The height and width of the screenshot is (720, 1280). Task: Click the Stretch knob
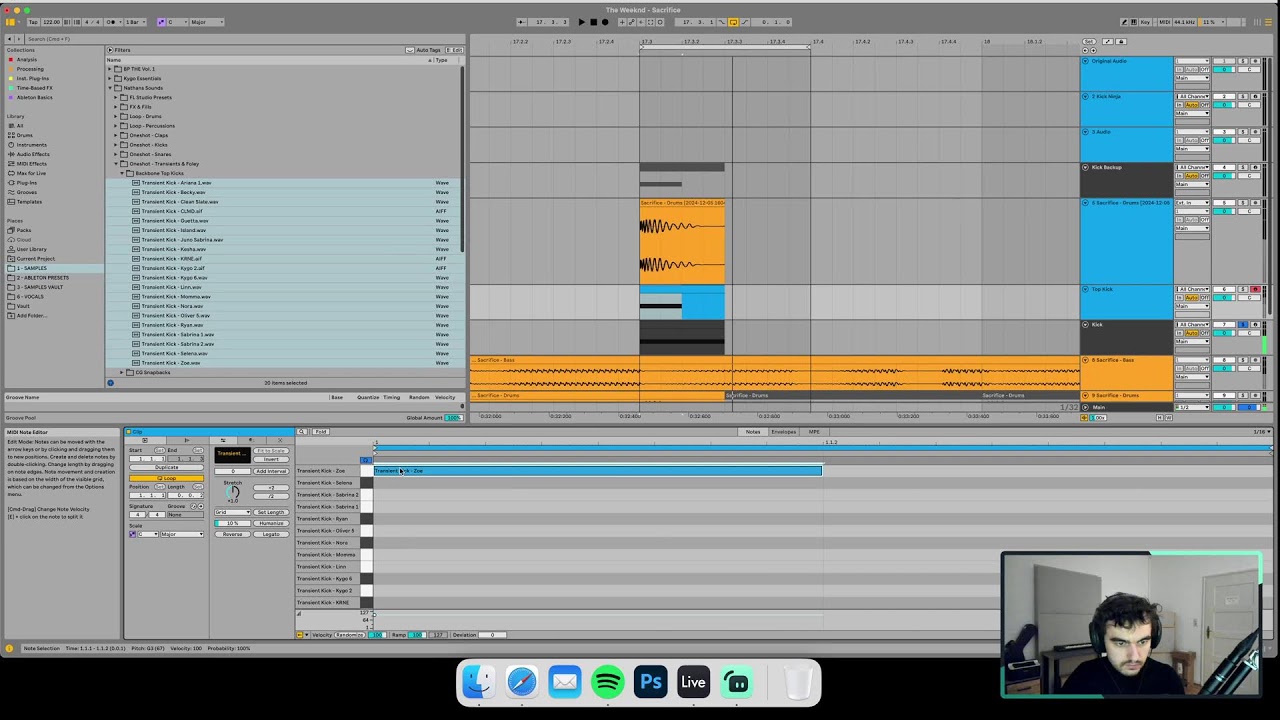[x=233, y=492]
